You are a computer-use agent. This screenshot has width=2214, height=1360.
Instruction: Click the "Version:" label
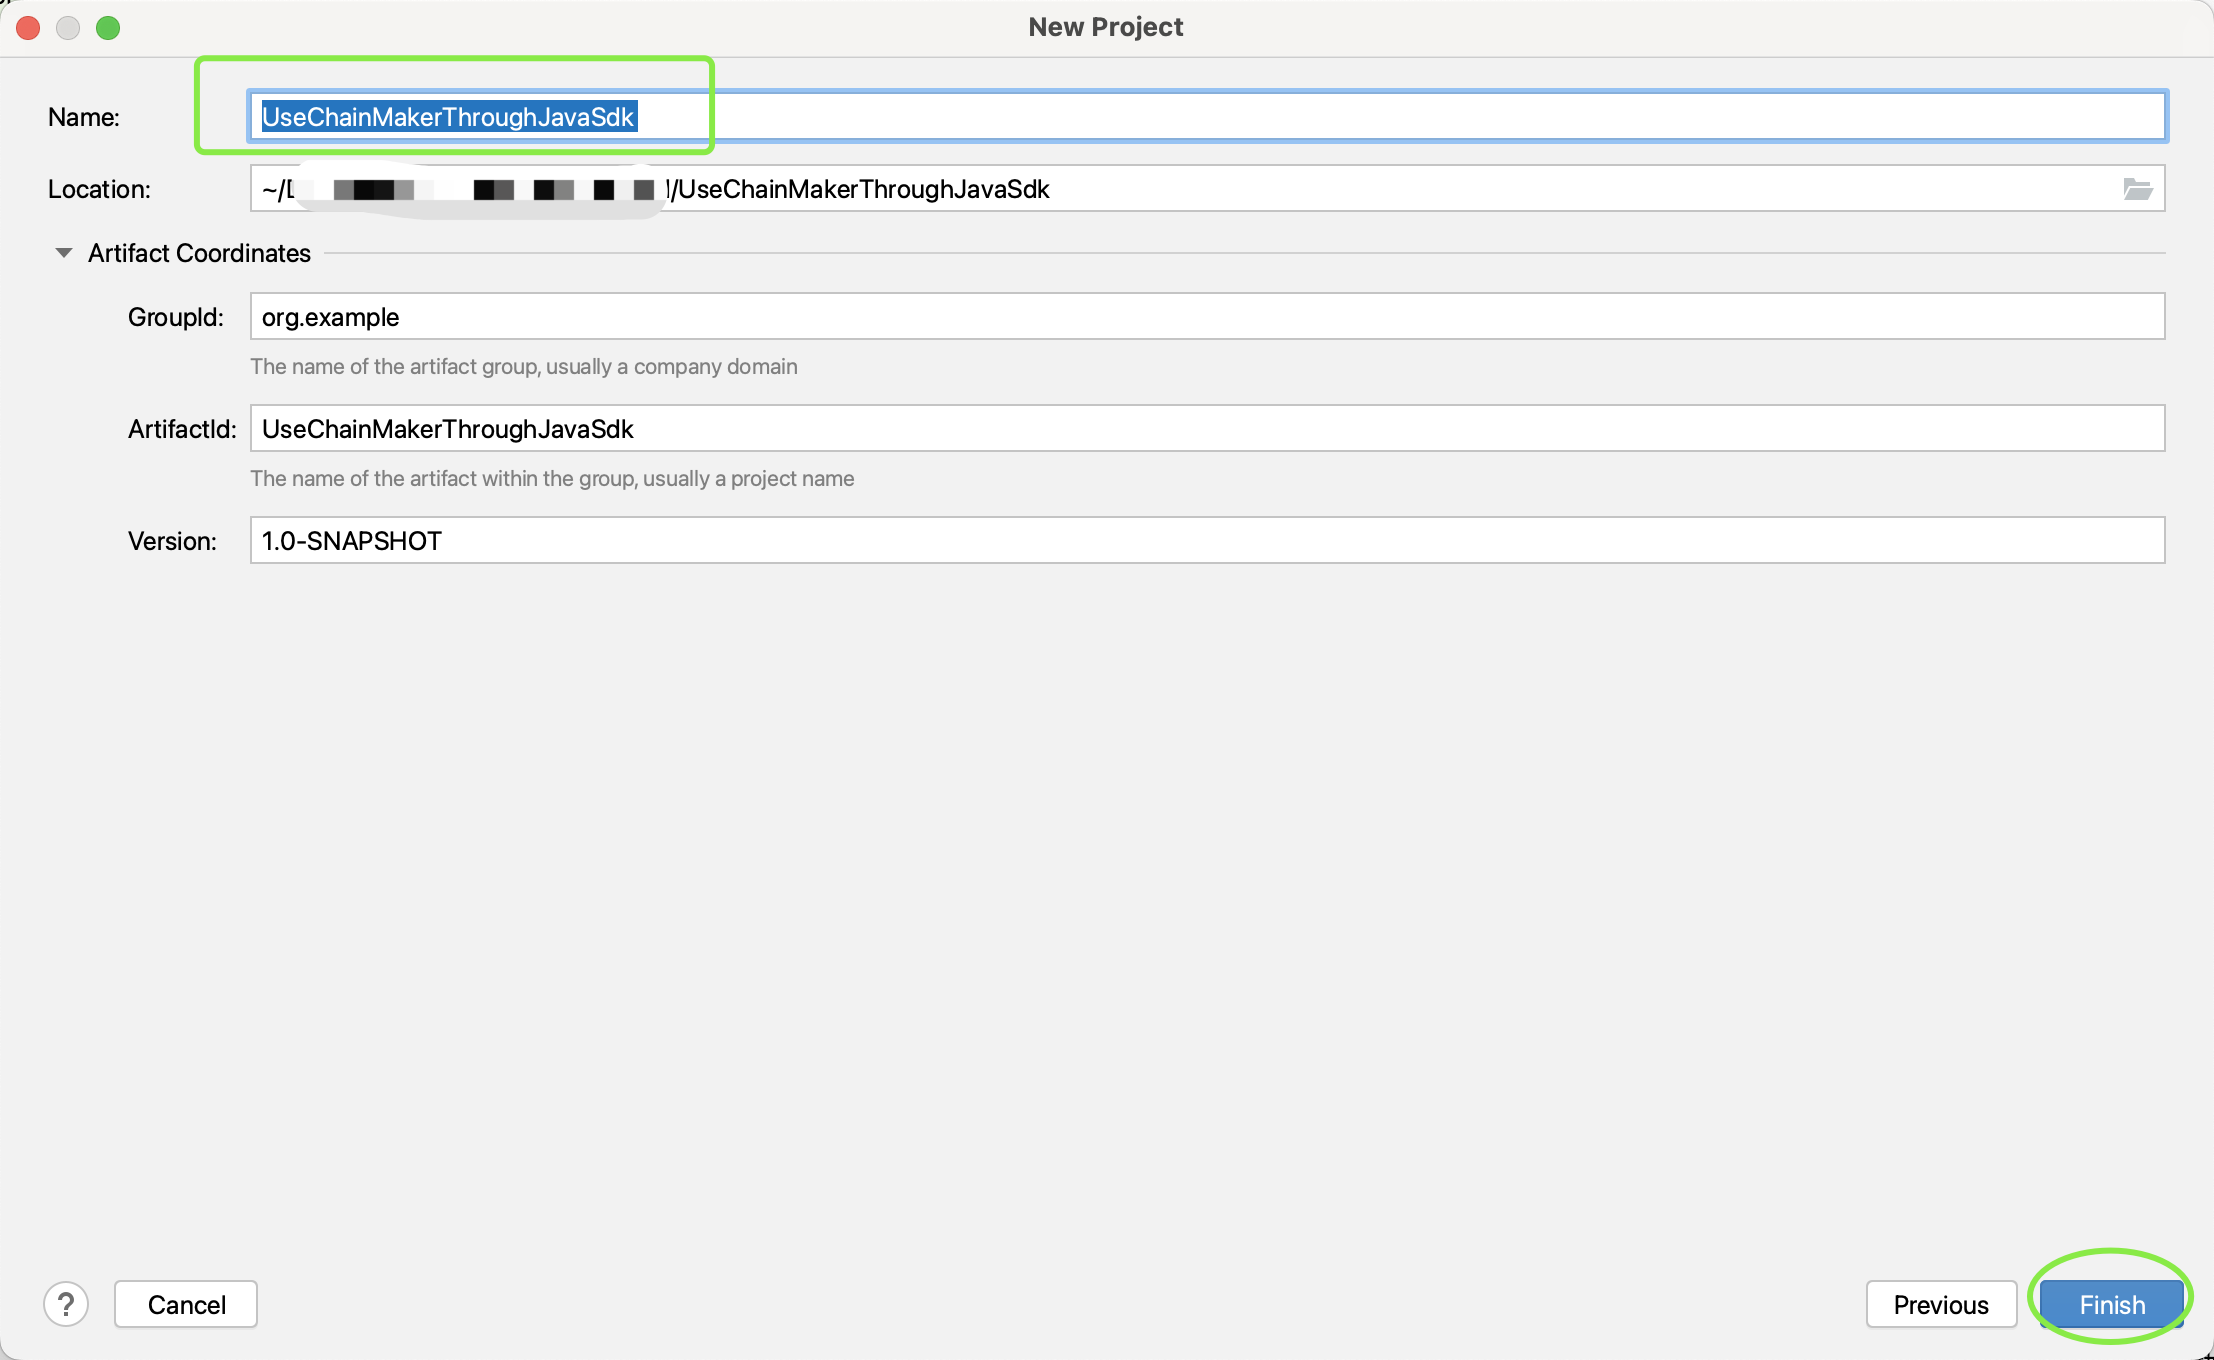coord(172,541)
